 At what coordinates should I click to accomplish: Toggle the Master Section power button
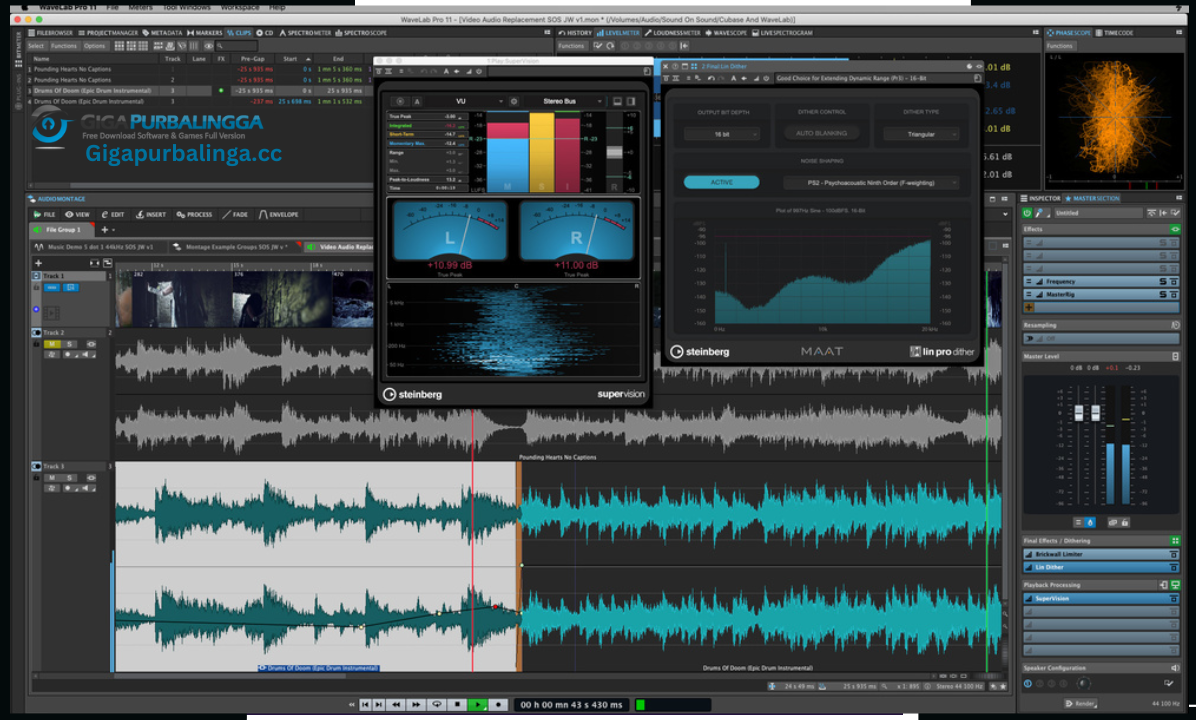coord(1028,213)
